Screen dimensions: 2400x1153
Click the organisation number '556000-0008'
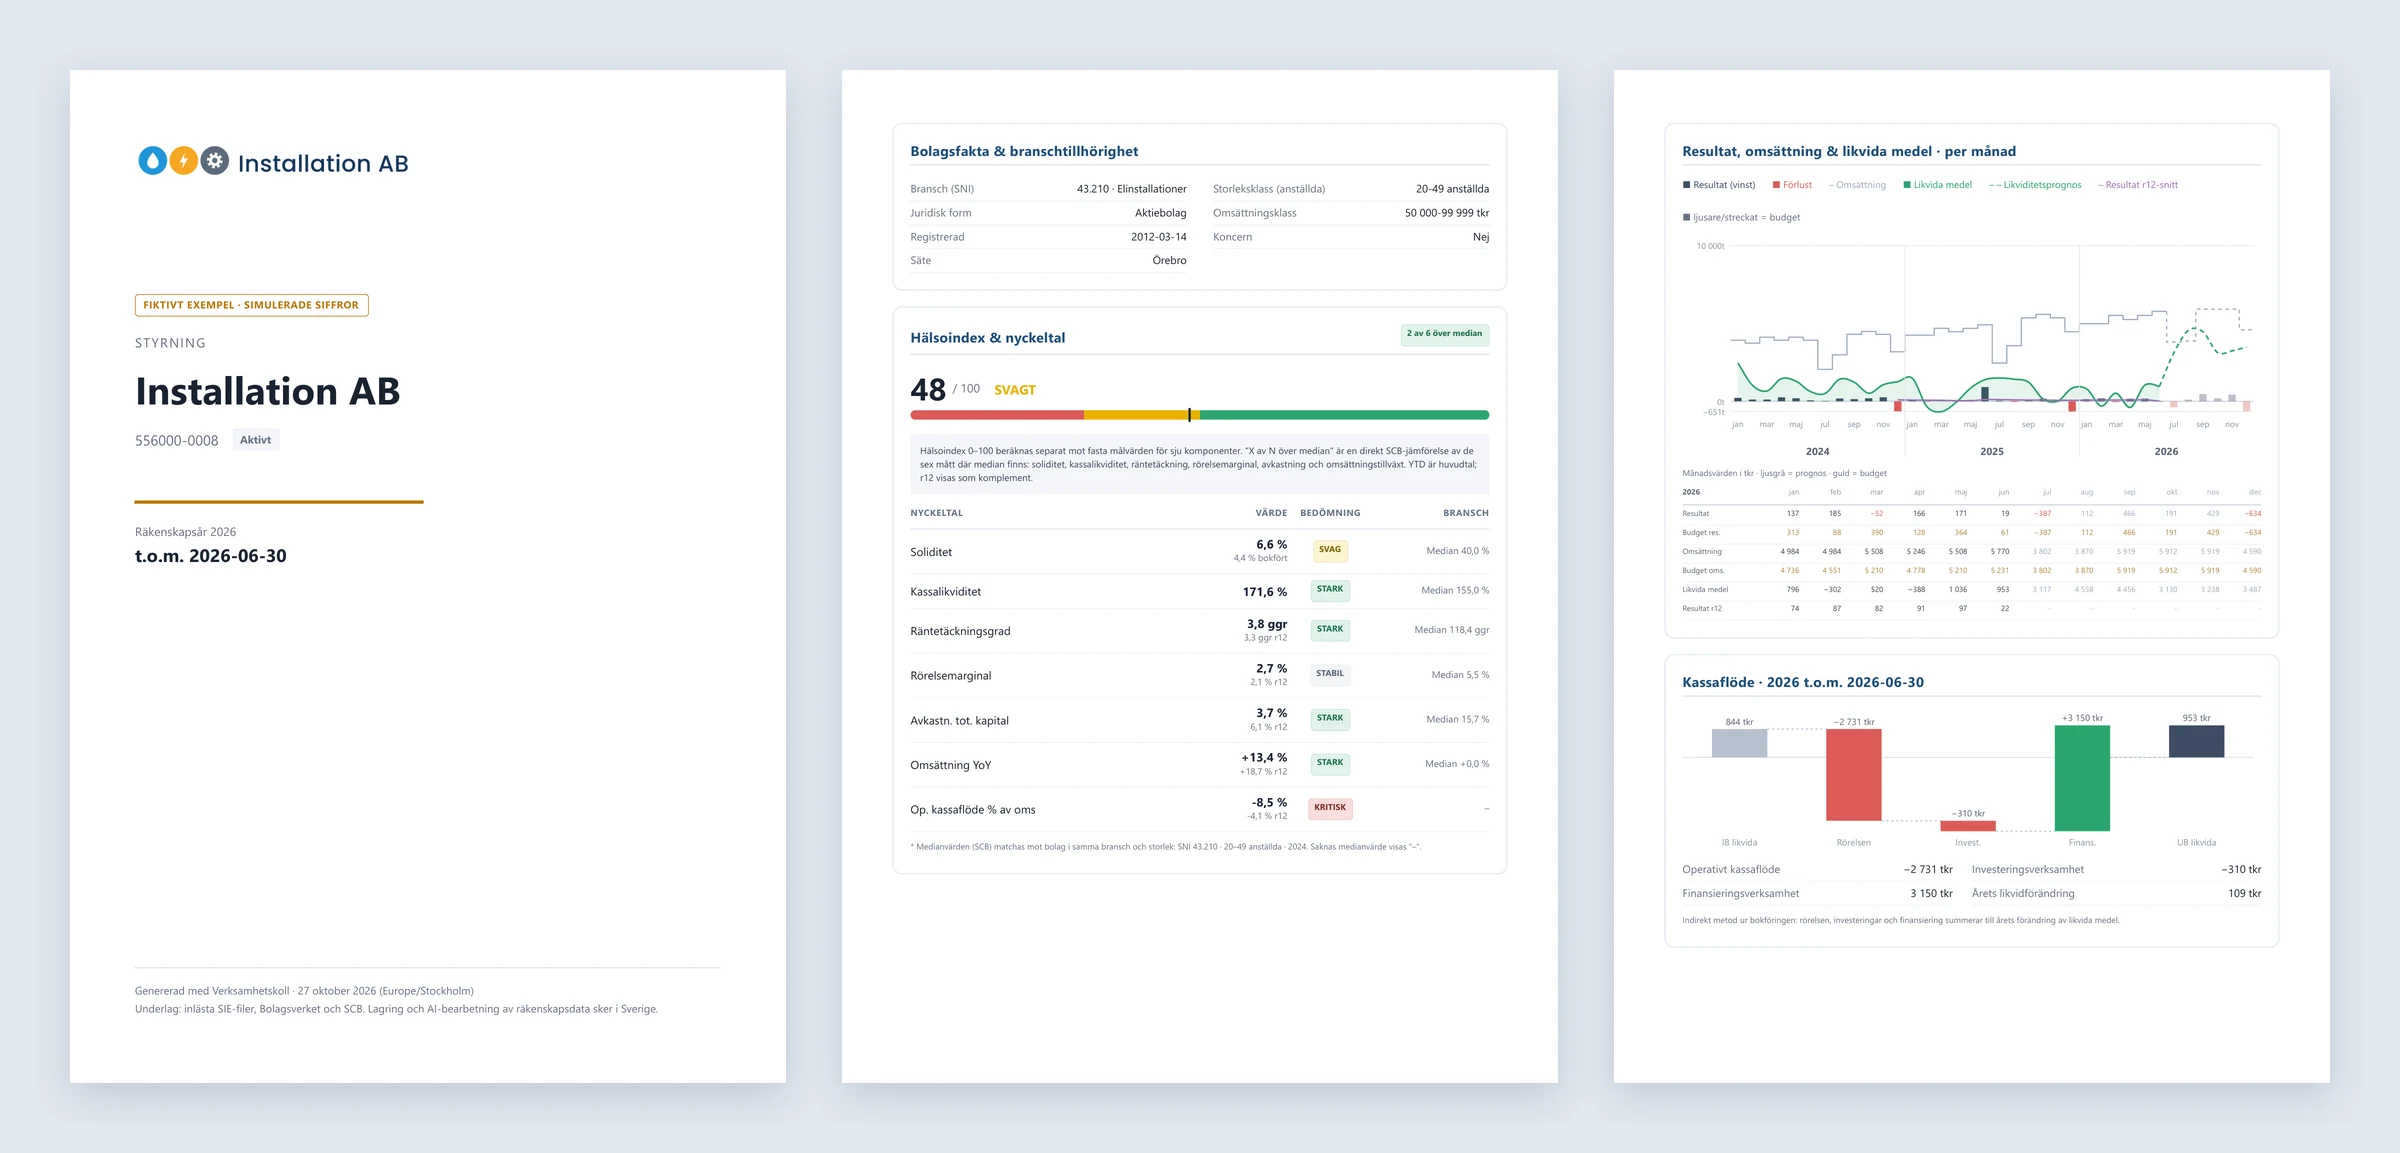click(x=176, y=441)
